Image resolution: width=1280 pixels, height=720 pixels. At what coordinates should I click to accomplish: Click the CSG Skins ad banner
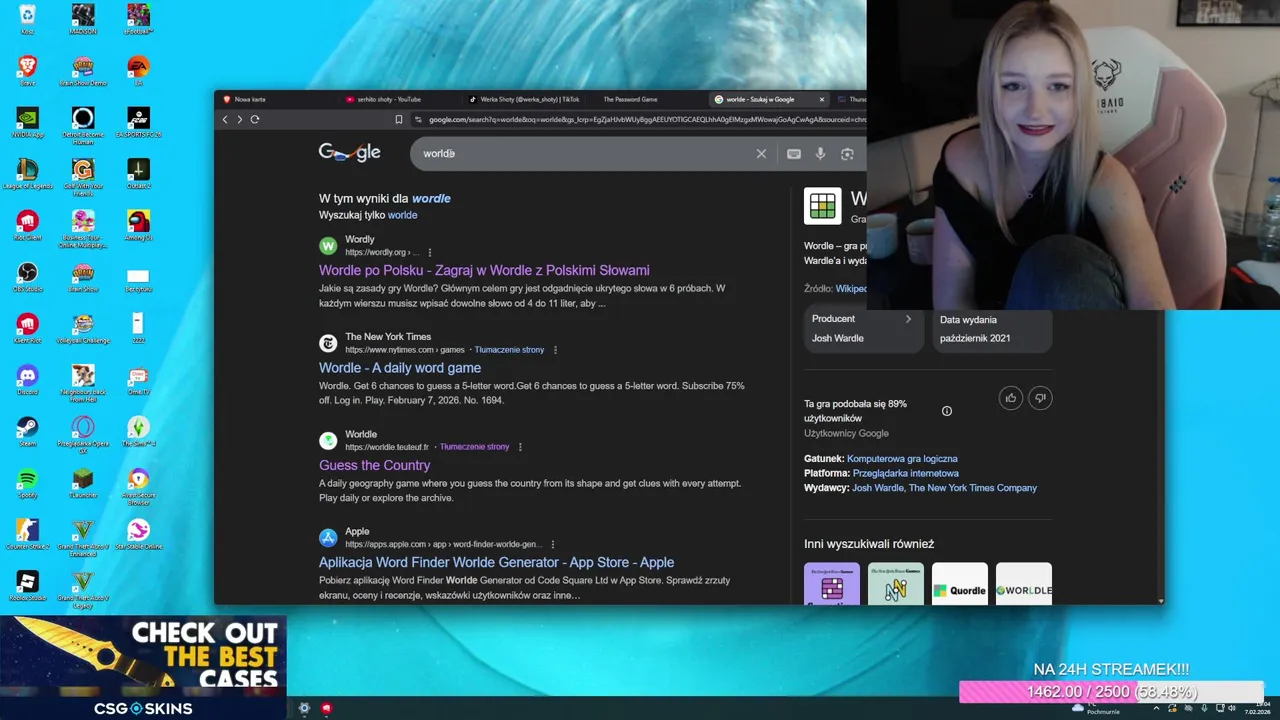coord(143,667)
